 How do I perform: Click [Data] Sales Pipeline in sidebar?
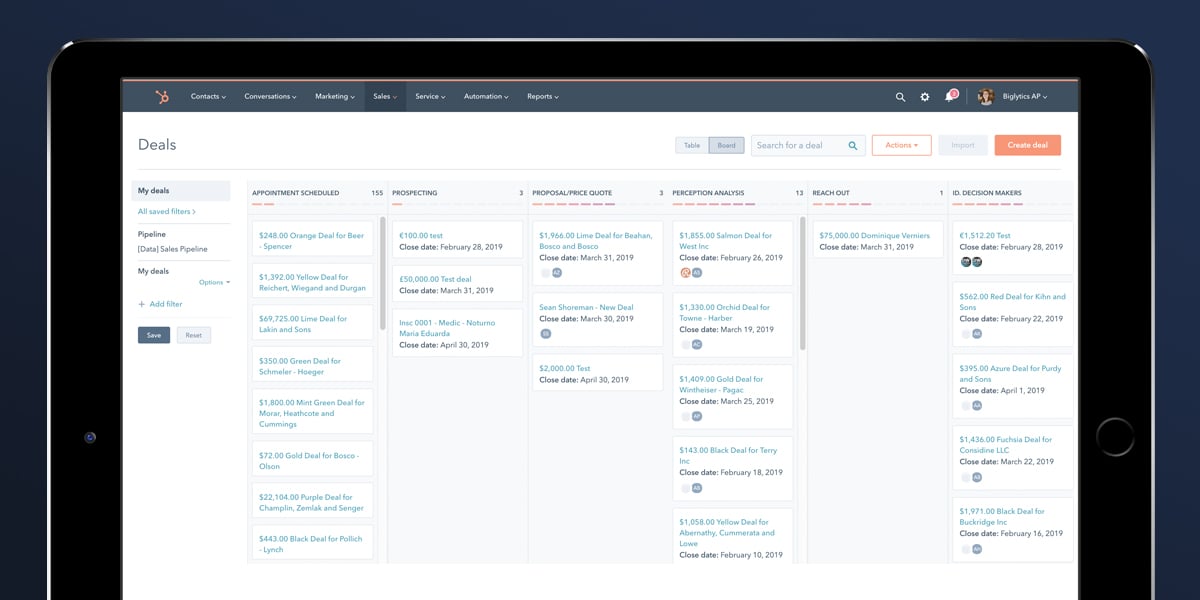(173, 249)
